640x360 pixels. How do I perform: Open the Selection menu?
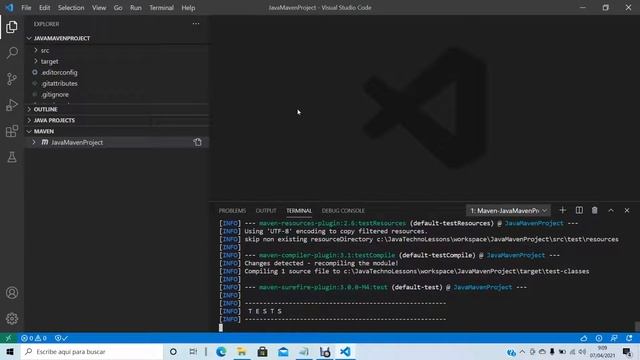[71, 8]
